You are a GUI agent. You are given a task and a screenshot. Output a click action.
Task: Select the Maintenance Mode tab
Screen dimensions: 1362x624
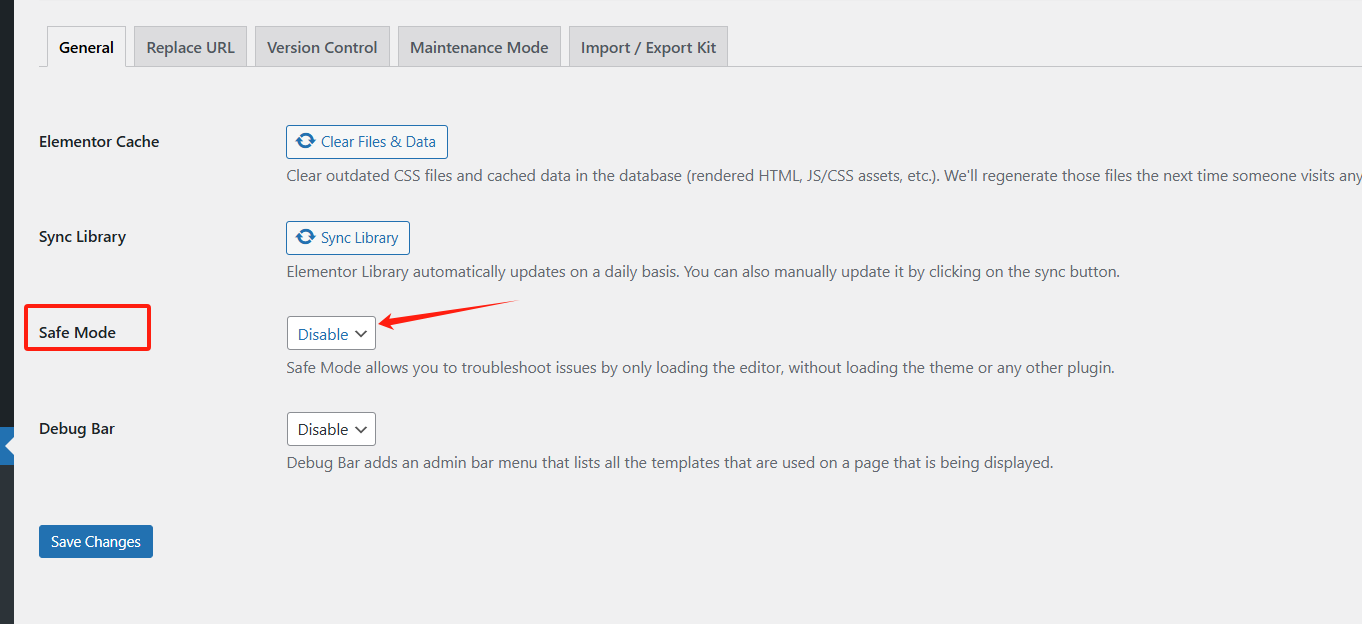479,47
